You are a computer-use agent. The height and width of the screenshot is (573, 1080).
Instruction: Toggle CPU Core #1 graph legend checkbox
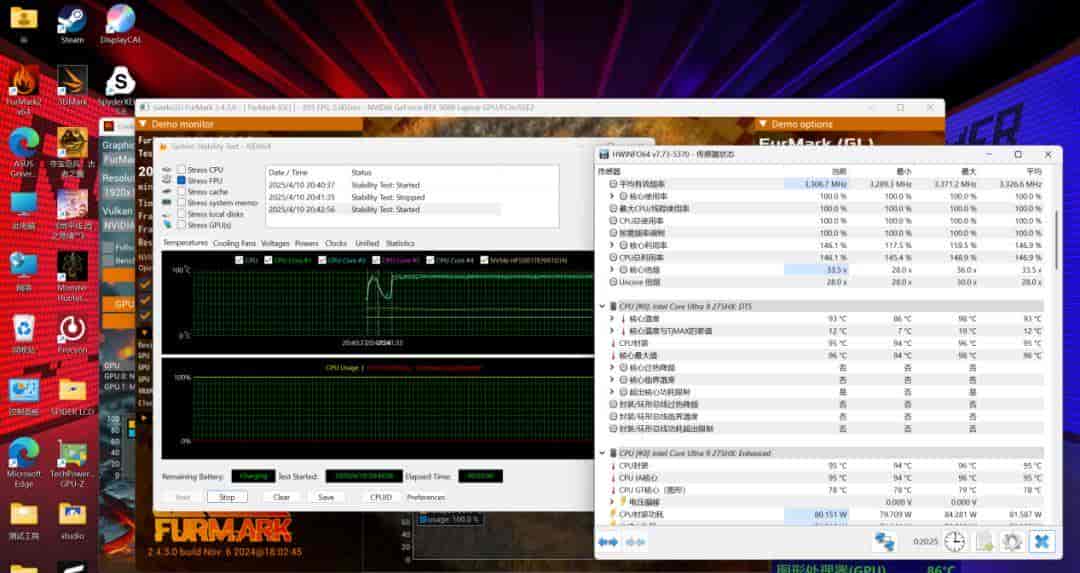(268, 260)
